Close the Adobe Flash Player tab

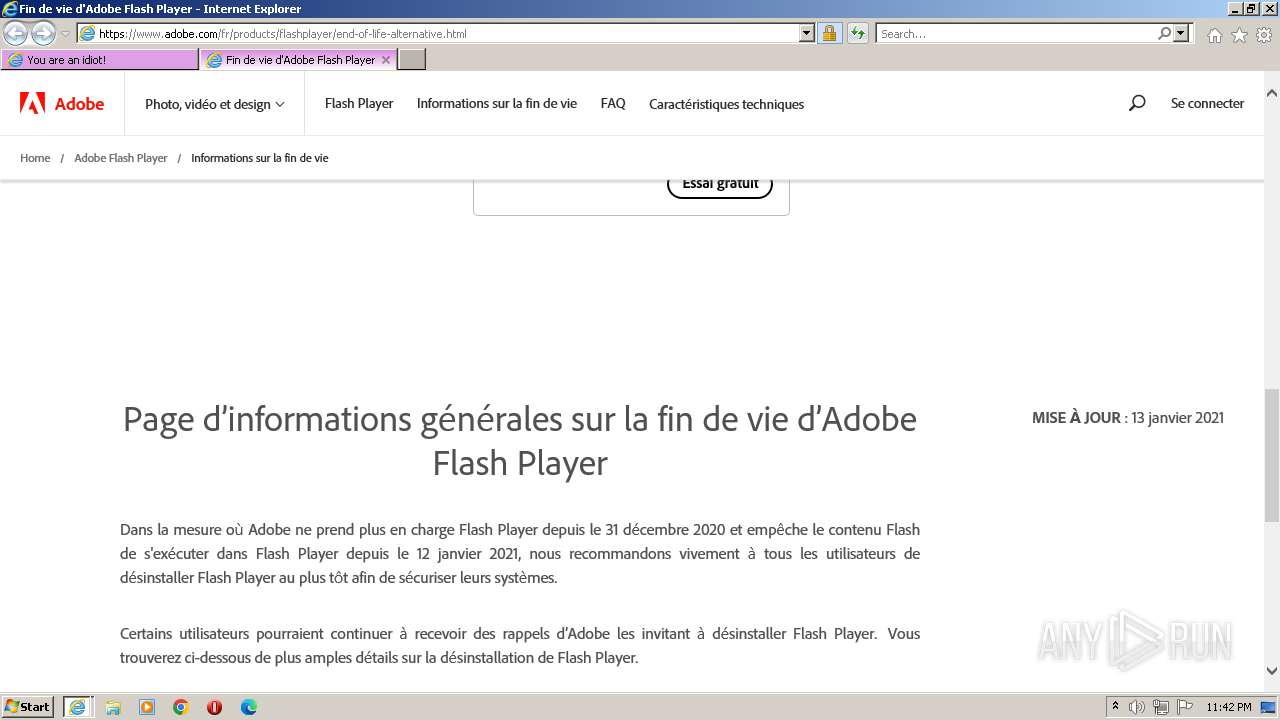pos(386,60)
